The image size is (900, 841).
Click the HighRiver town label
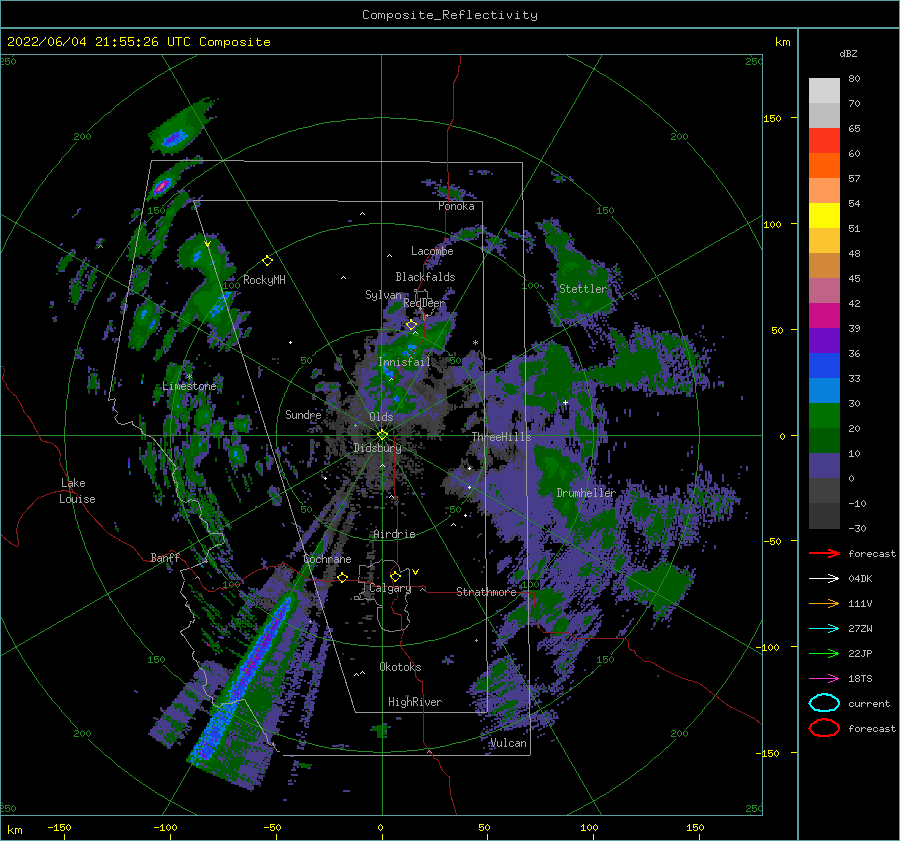coord(415,702)
